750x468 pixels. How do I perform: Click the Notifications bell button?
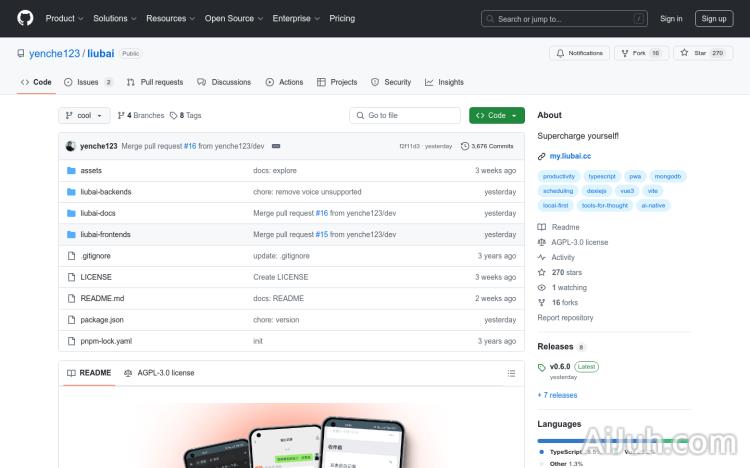click(578, 53)
